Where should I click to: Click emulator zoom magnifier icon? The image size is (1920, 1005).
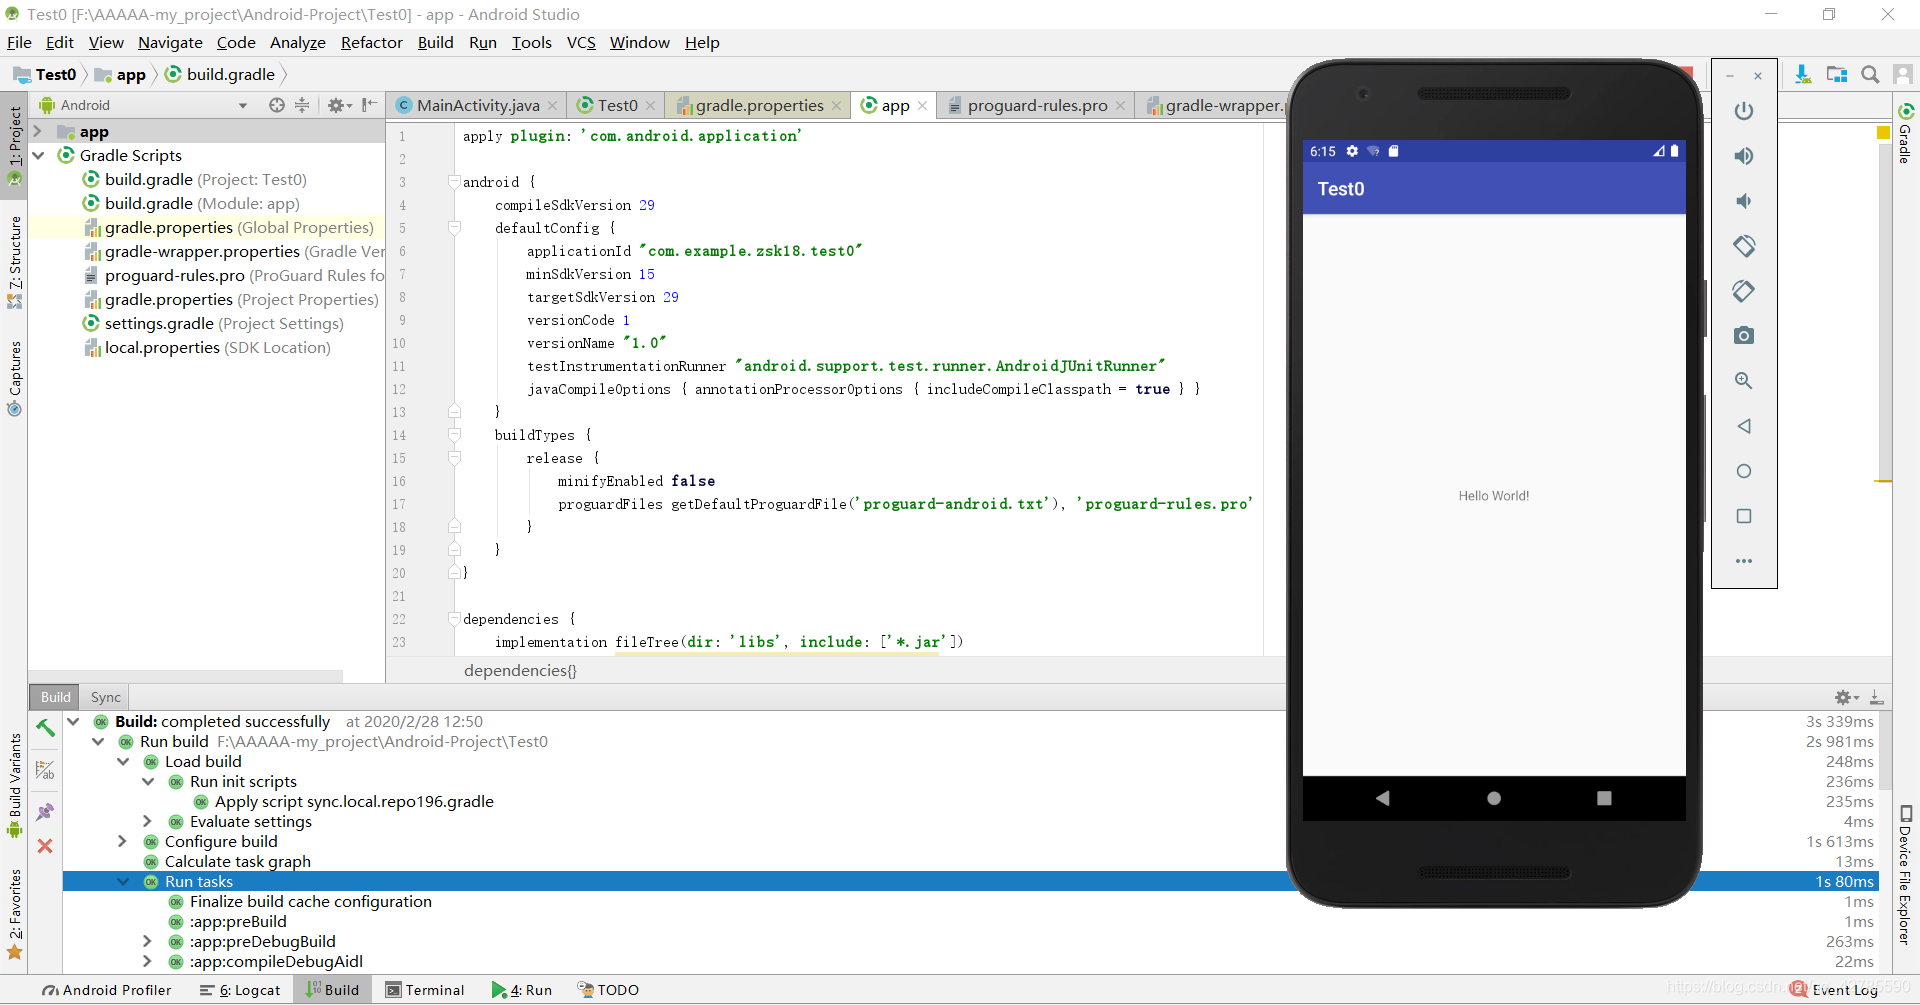pos(1744,381)
